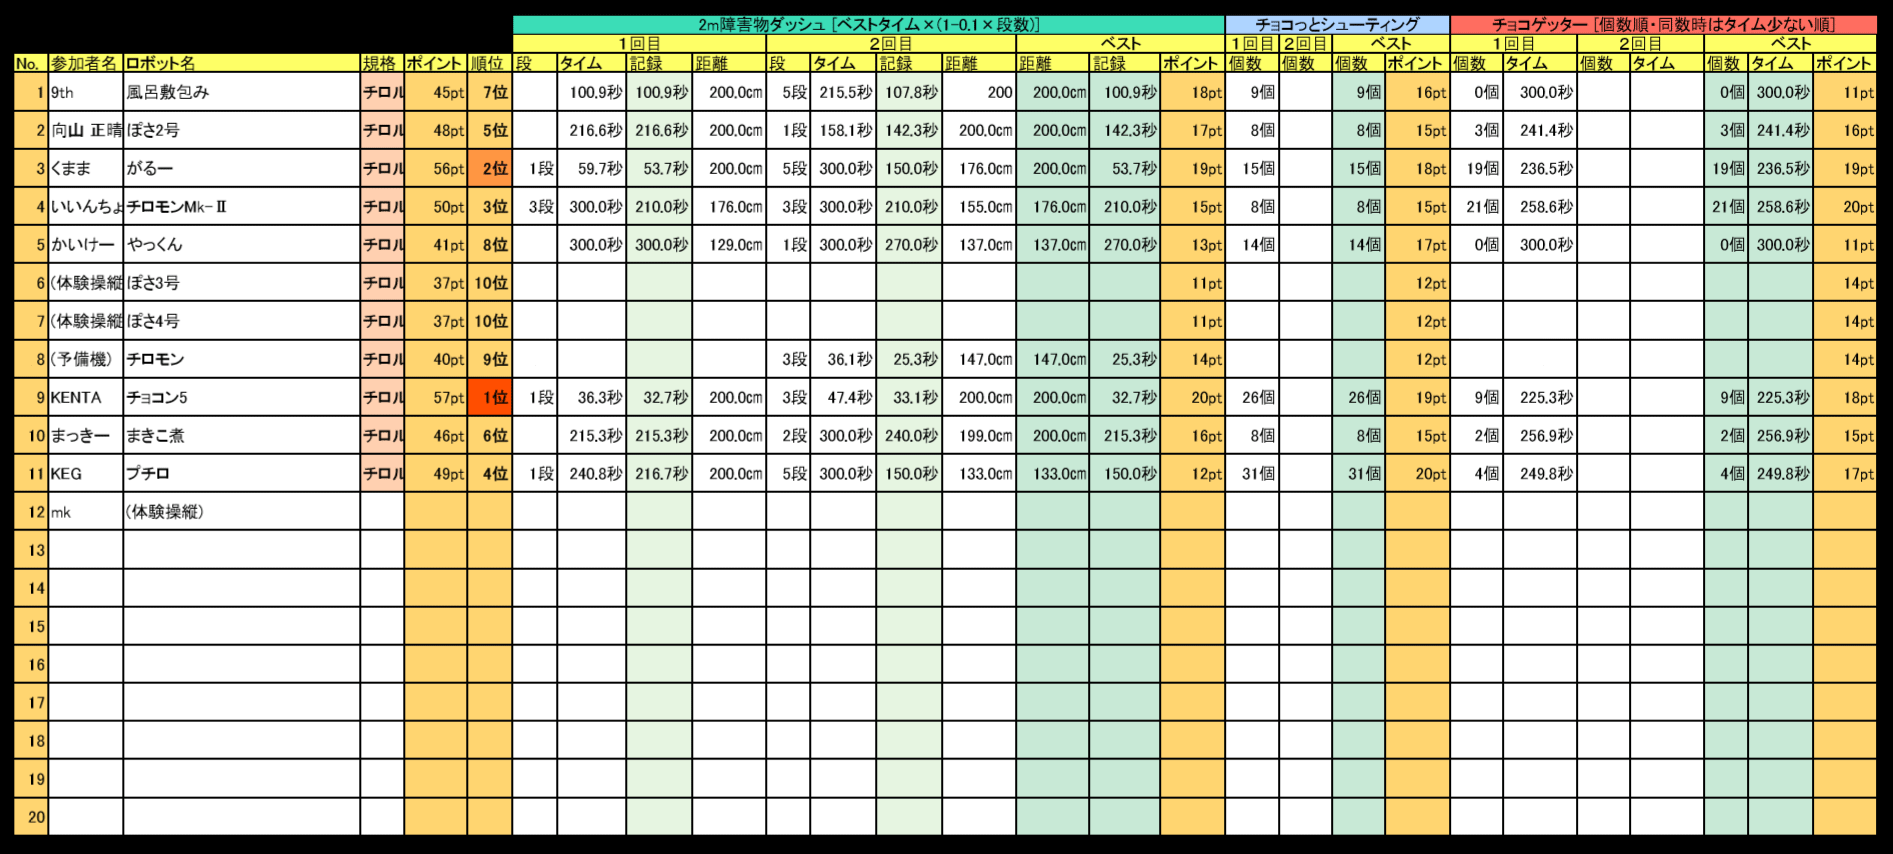Click participant cell 'KENTA'
Image resolution: width=1893 pixels, height=854 pixels.
click(x=86, y=397)
